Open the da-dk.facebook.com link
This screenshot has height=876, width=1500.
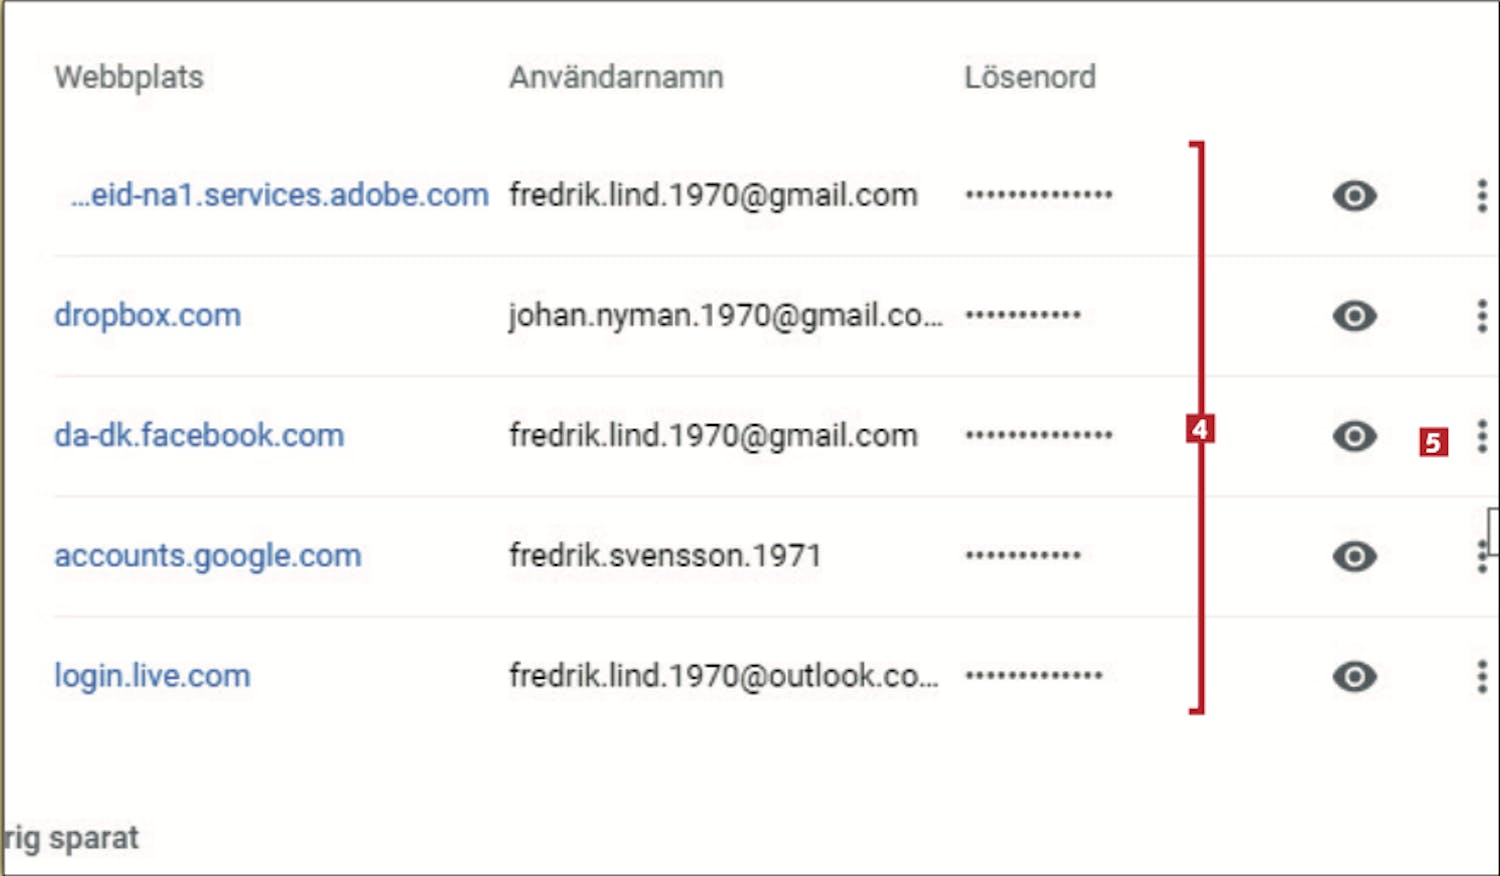199,435
